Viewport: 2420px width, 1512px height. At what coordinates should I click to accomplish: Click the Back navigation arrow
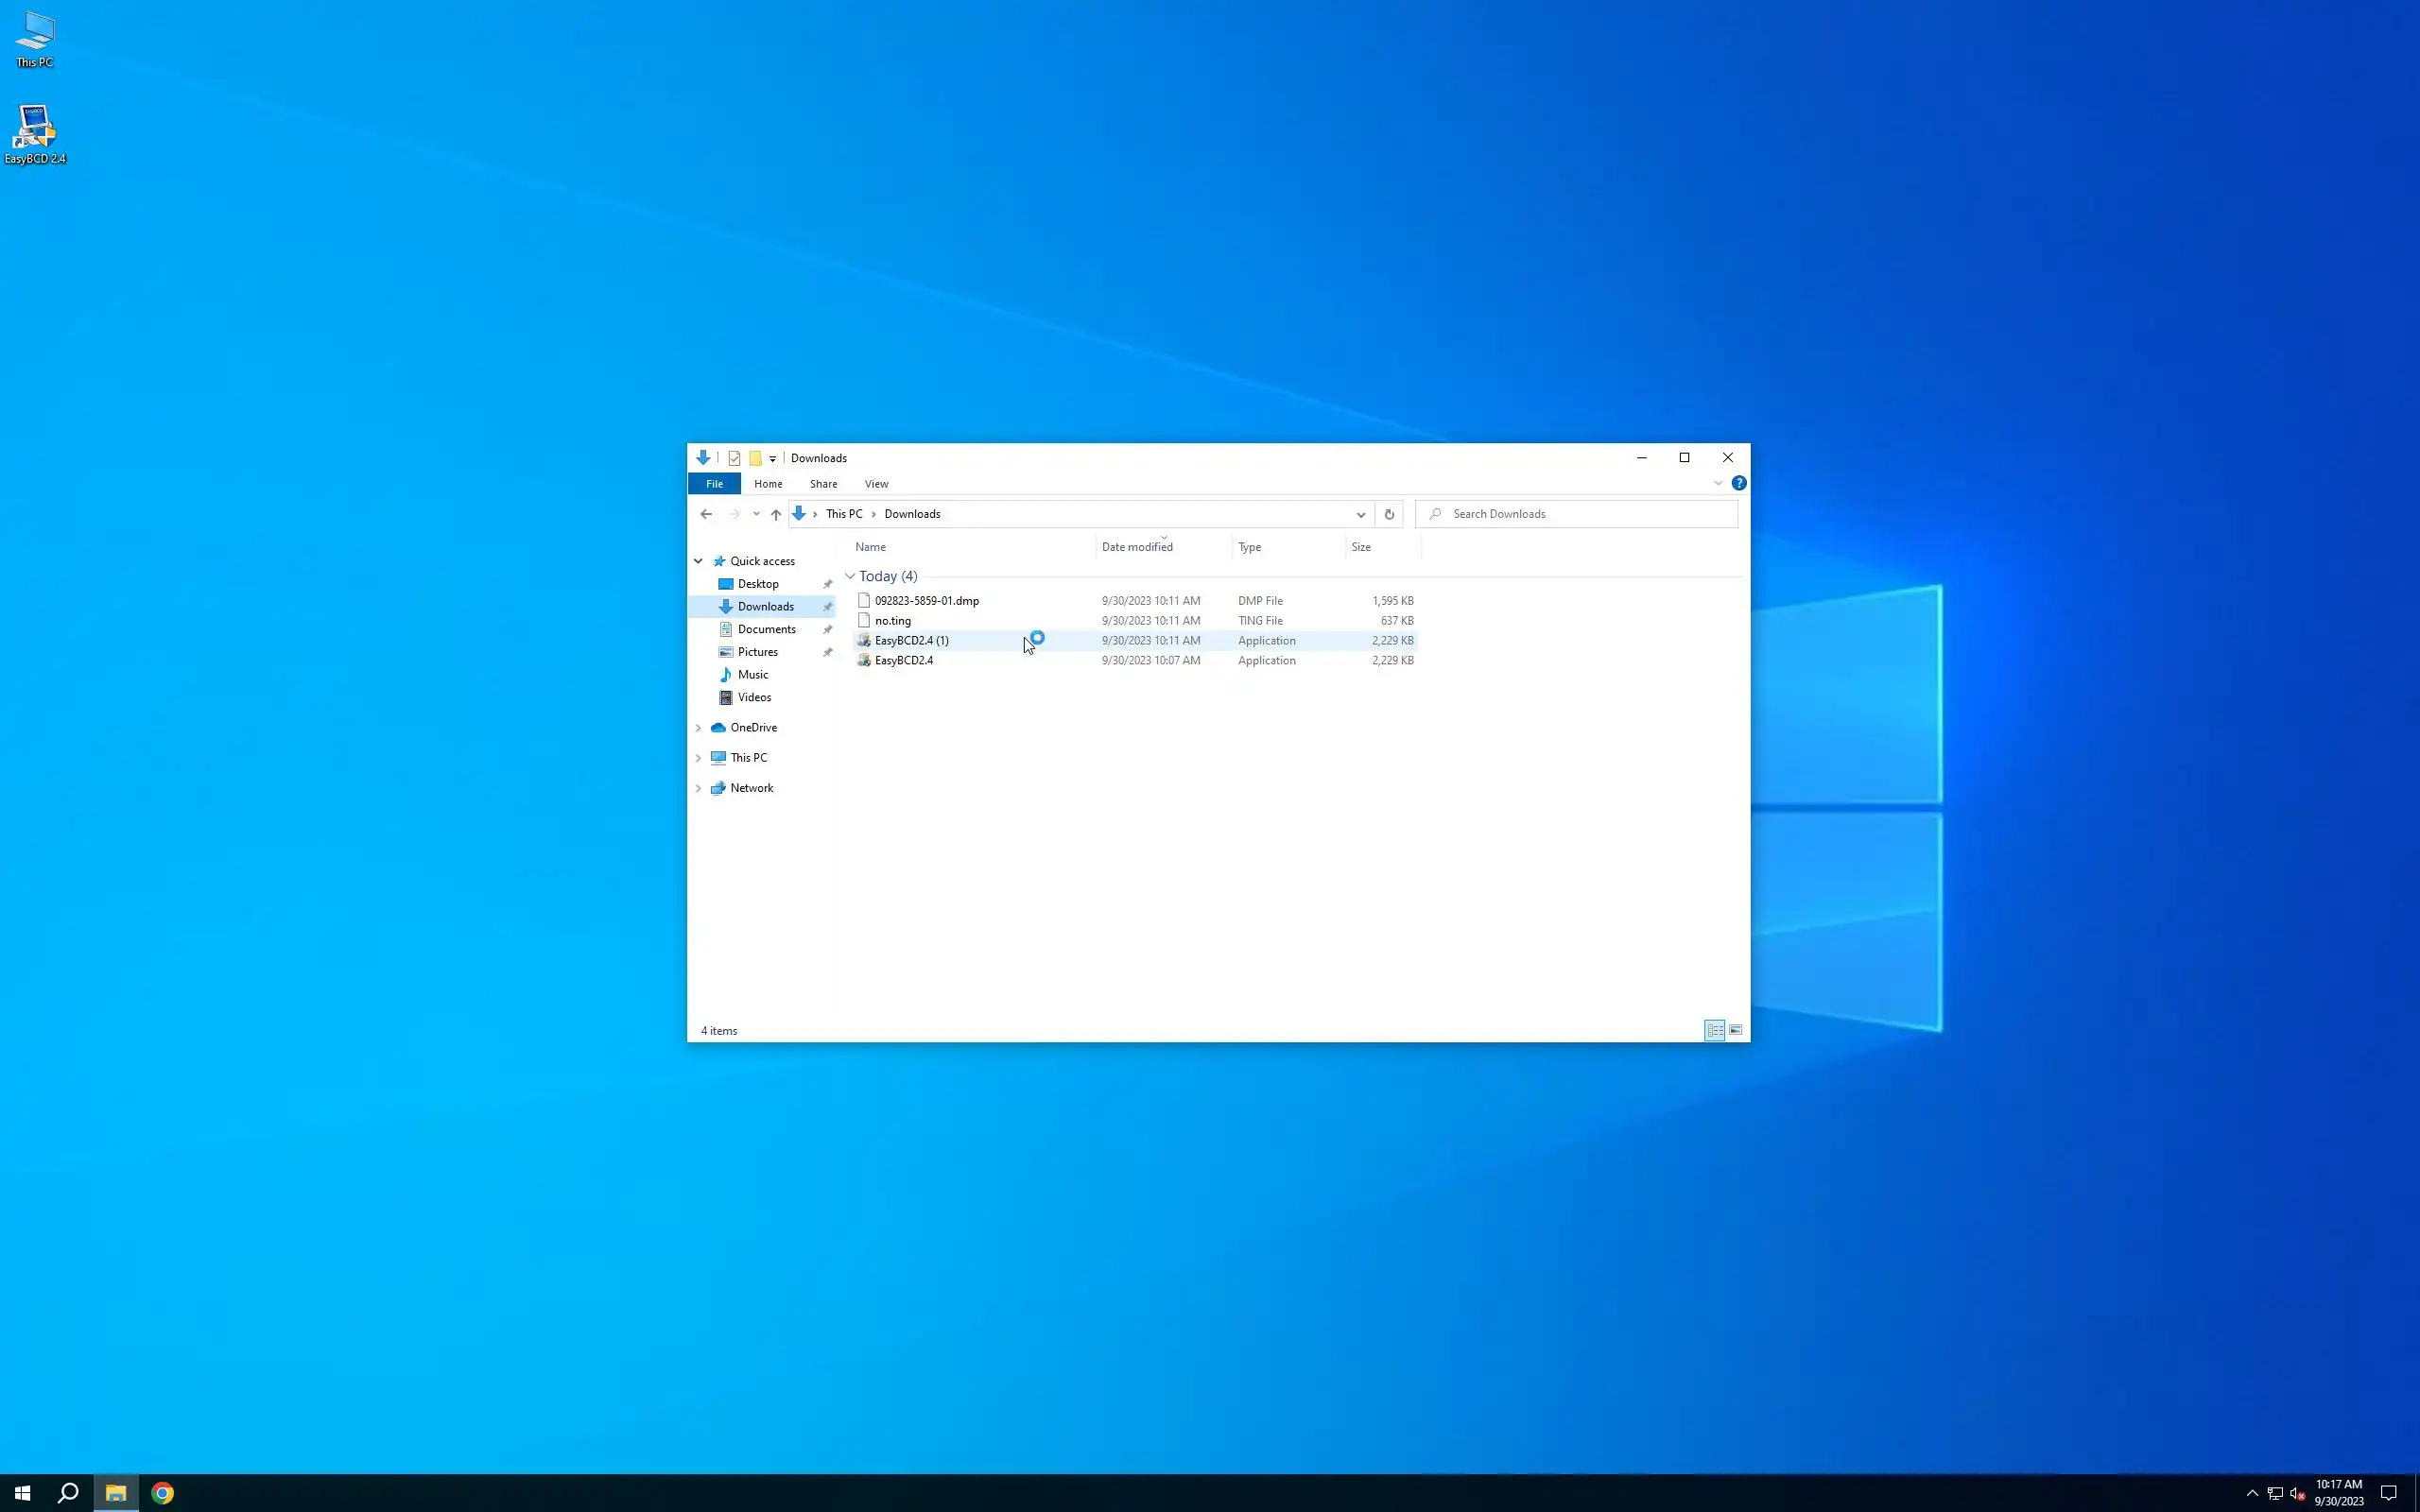point(706,514)
